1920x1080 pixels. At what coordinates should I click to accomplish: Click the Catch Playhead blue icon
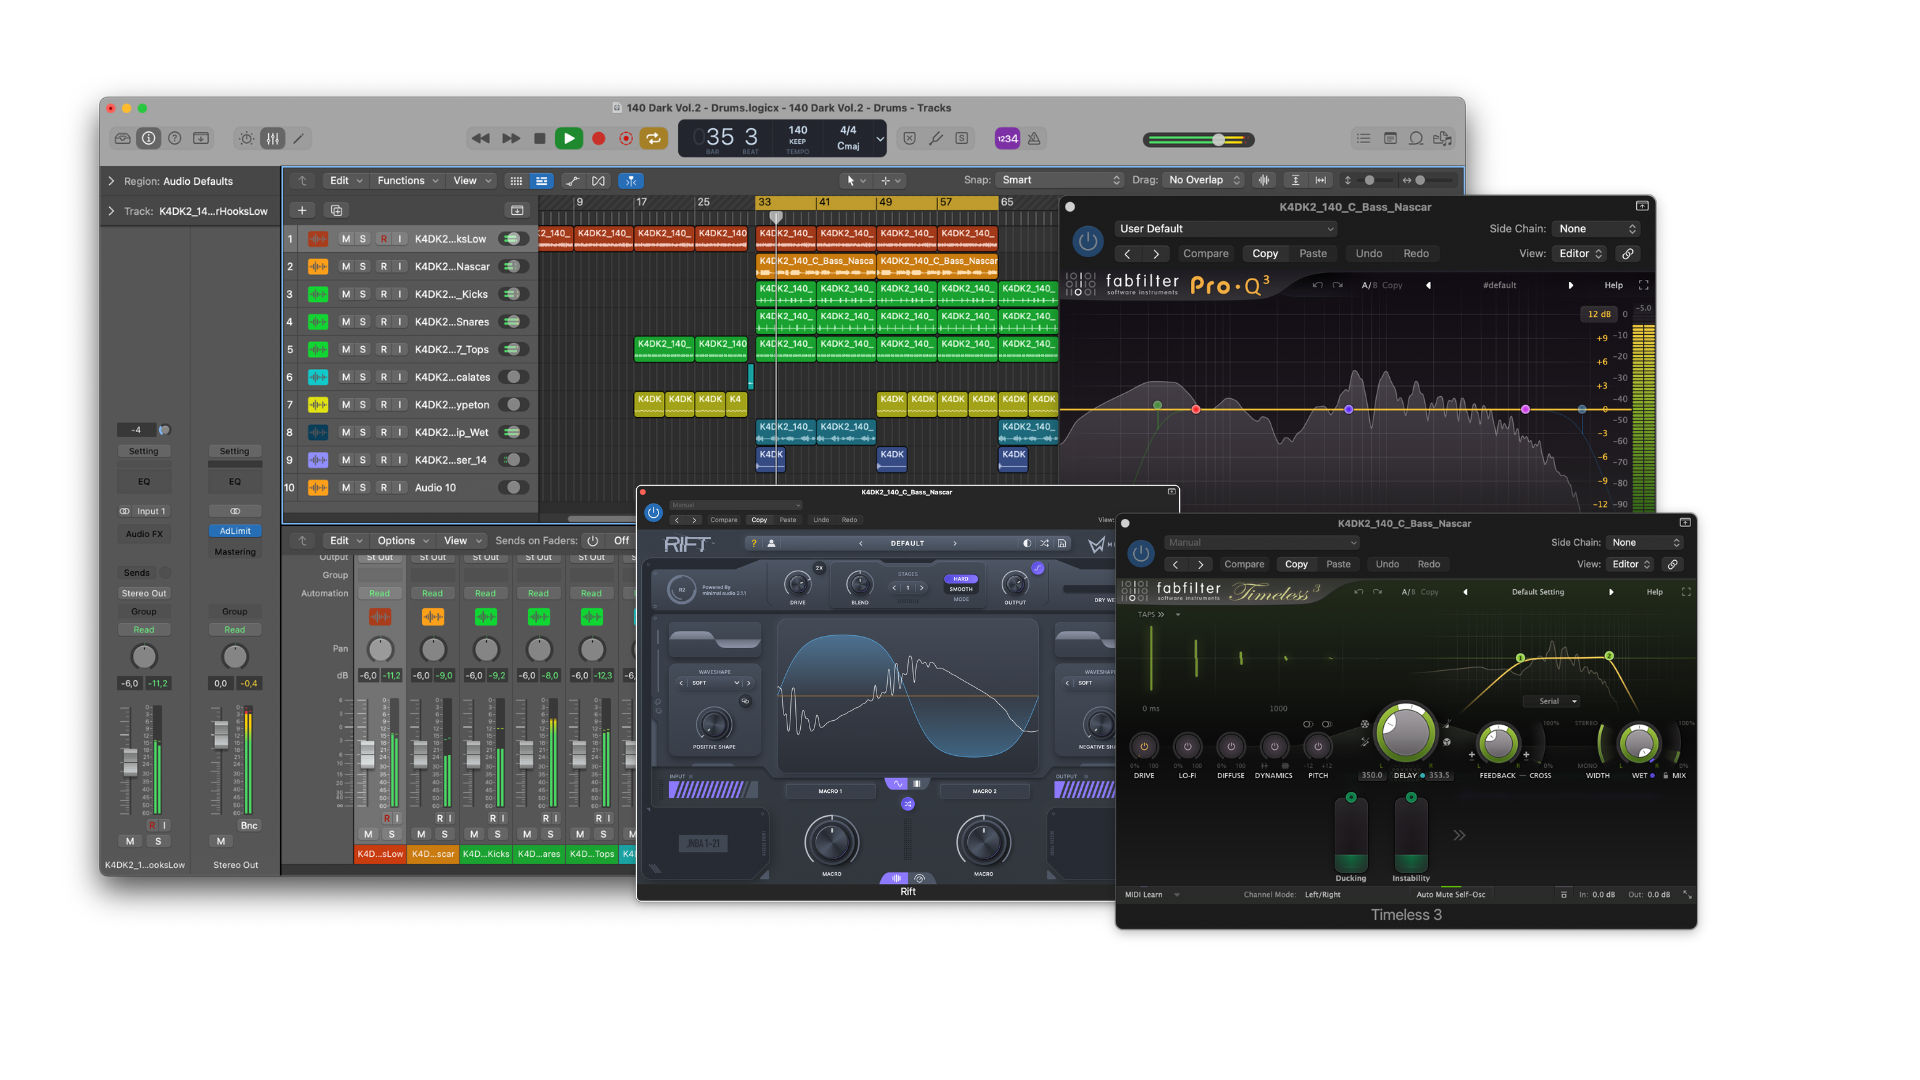click(631, 181)
